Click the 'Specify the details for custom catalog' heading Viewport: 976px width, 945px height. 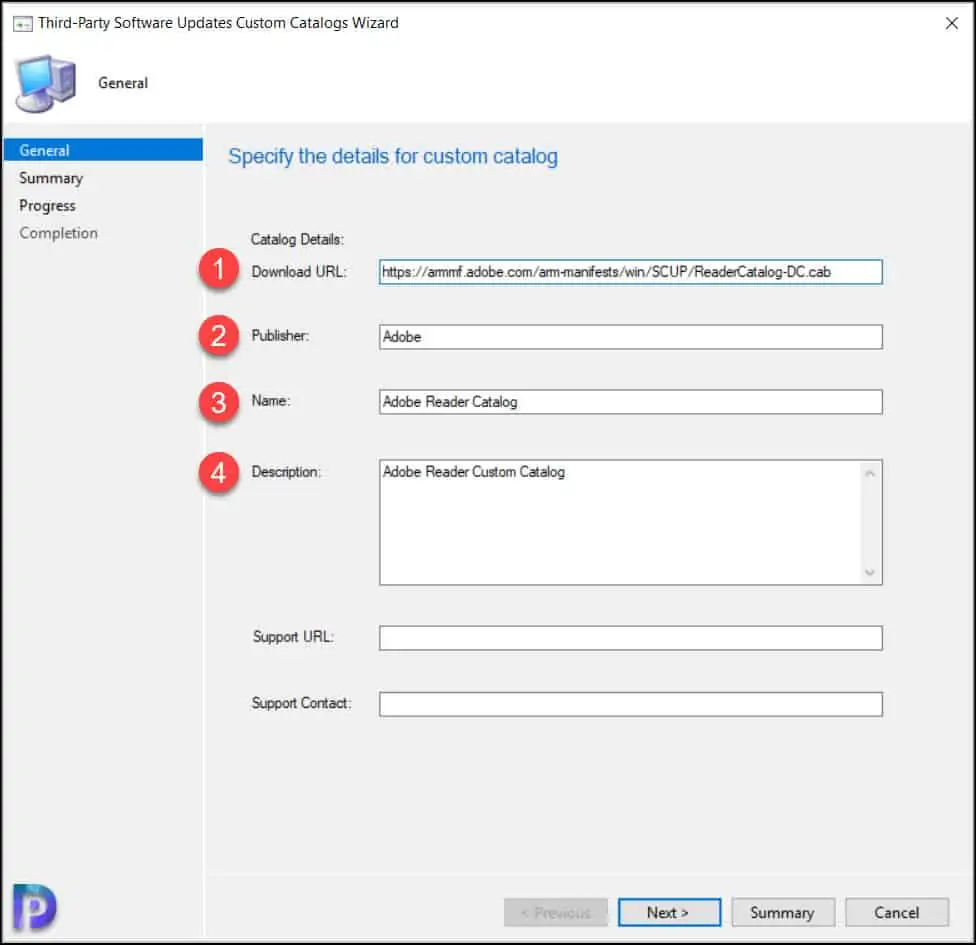pos(393,157)
